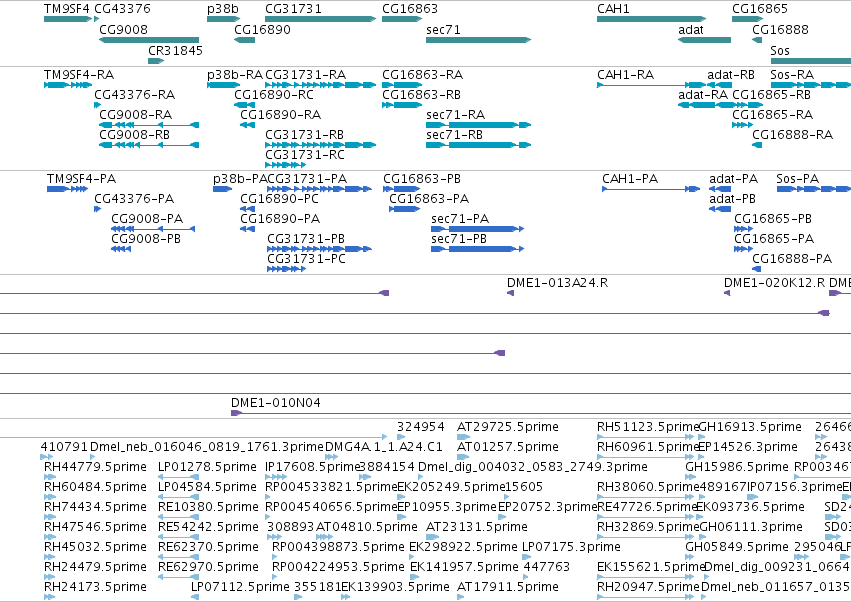The image size is (851, 602).
Task: Click the '324954' EST label
Action: (x=421, y=427)
